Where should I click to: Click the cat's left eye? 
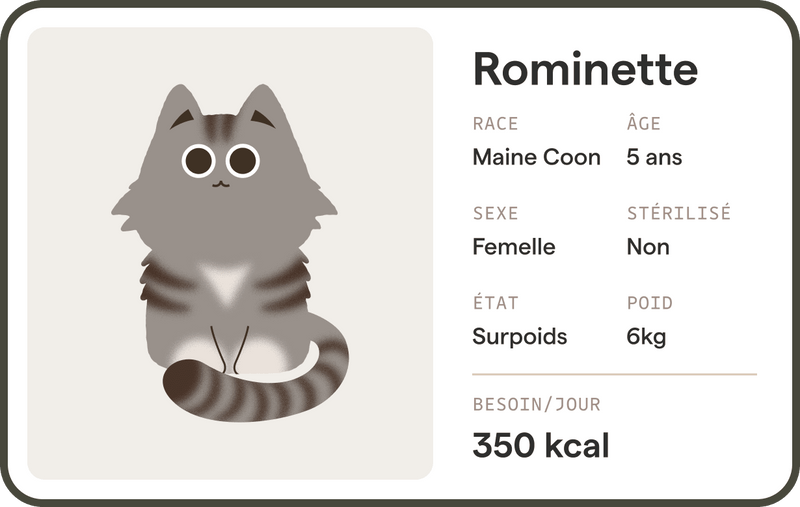[200, 160]
